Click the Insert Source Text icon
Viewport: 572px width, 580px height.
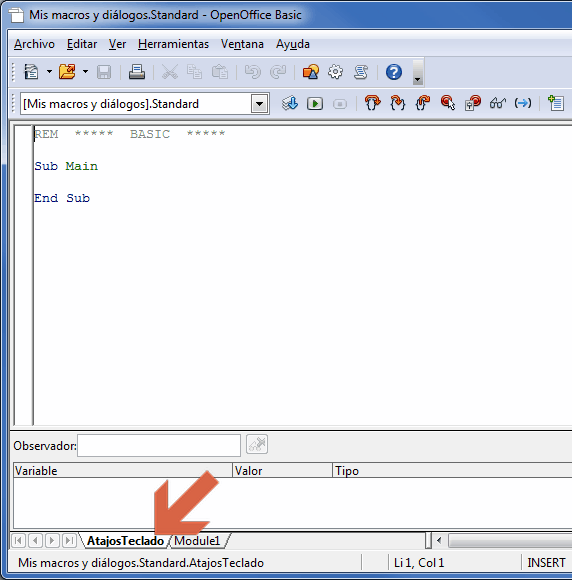[556, 103]
